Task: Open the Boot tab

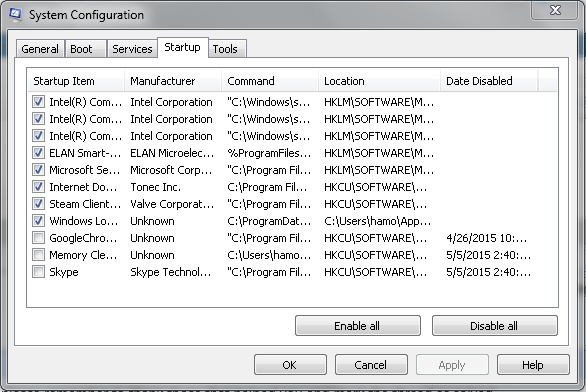Action: pyautogui.click(x=86, y=49)
